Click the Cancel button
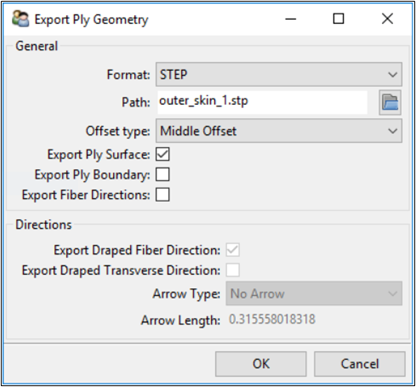 click(x=360, y=364)
